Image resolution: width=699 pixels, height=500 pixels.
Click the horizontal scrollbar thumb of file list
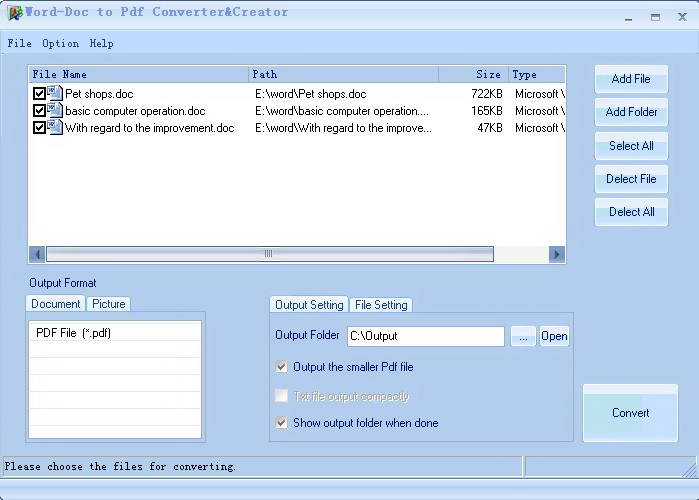(x=270, y=254)
